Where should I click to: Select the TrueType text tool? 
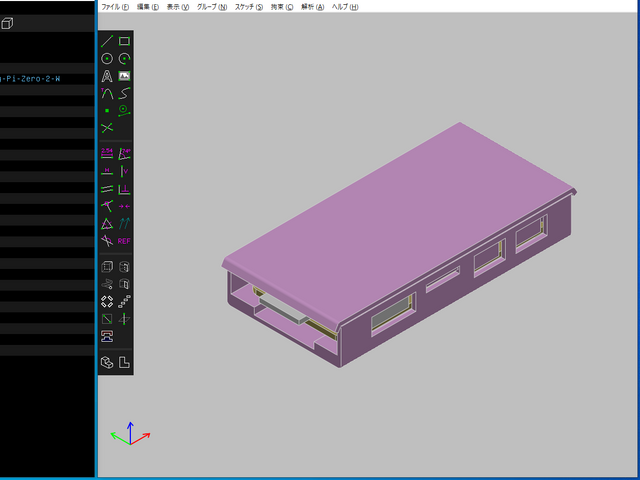tap(107, 76)
